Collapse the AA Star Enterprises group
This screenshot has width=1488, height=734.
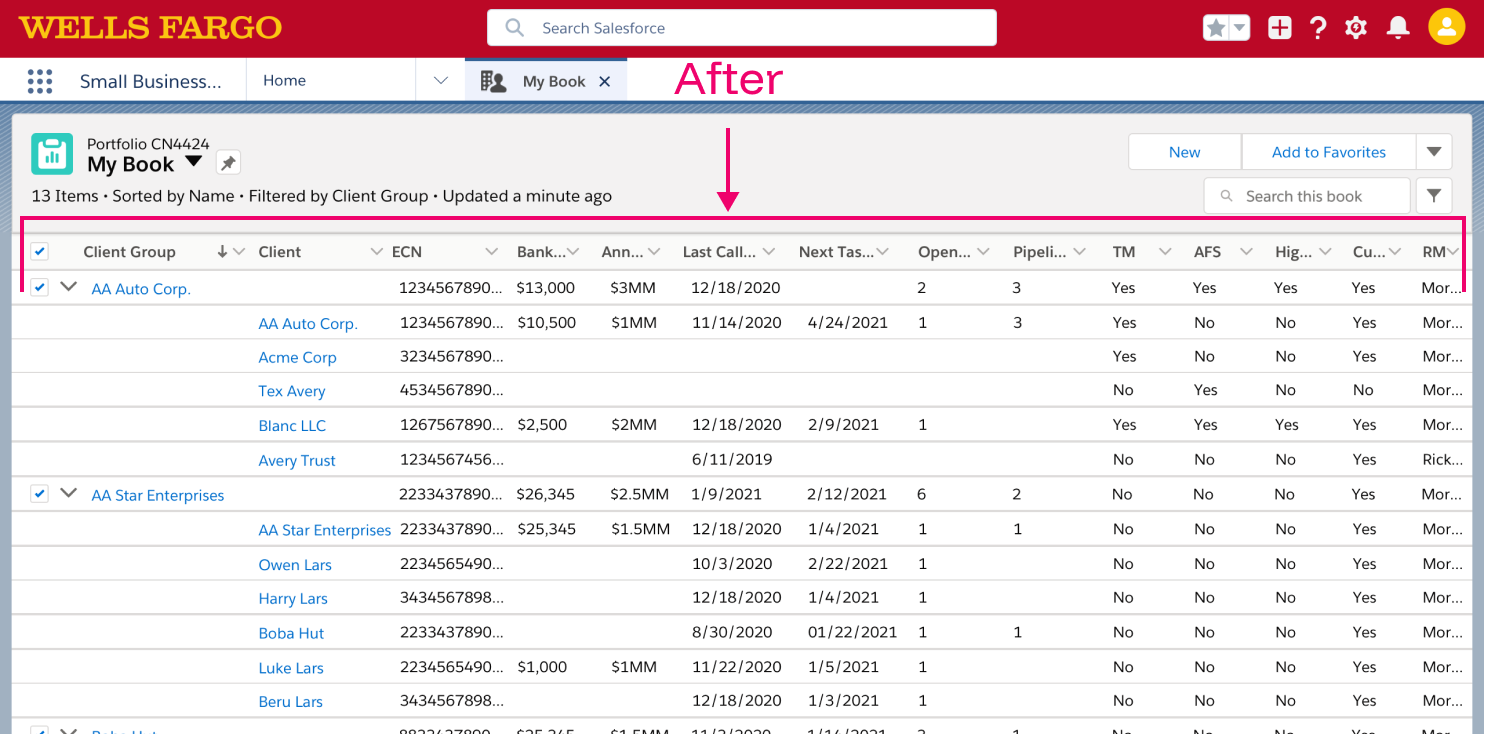[69, 493]
